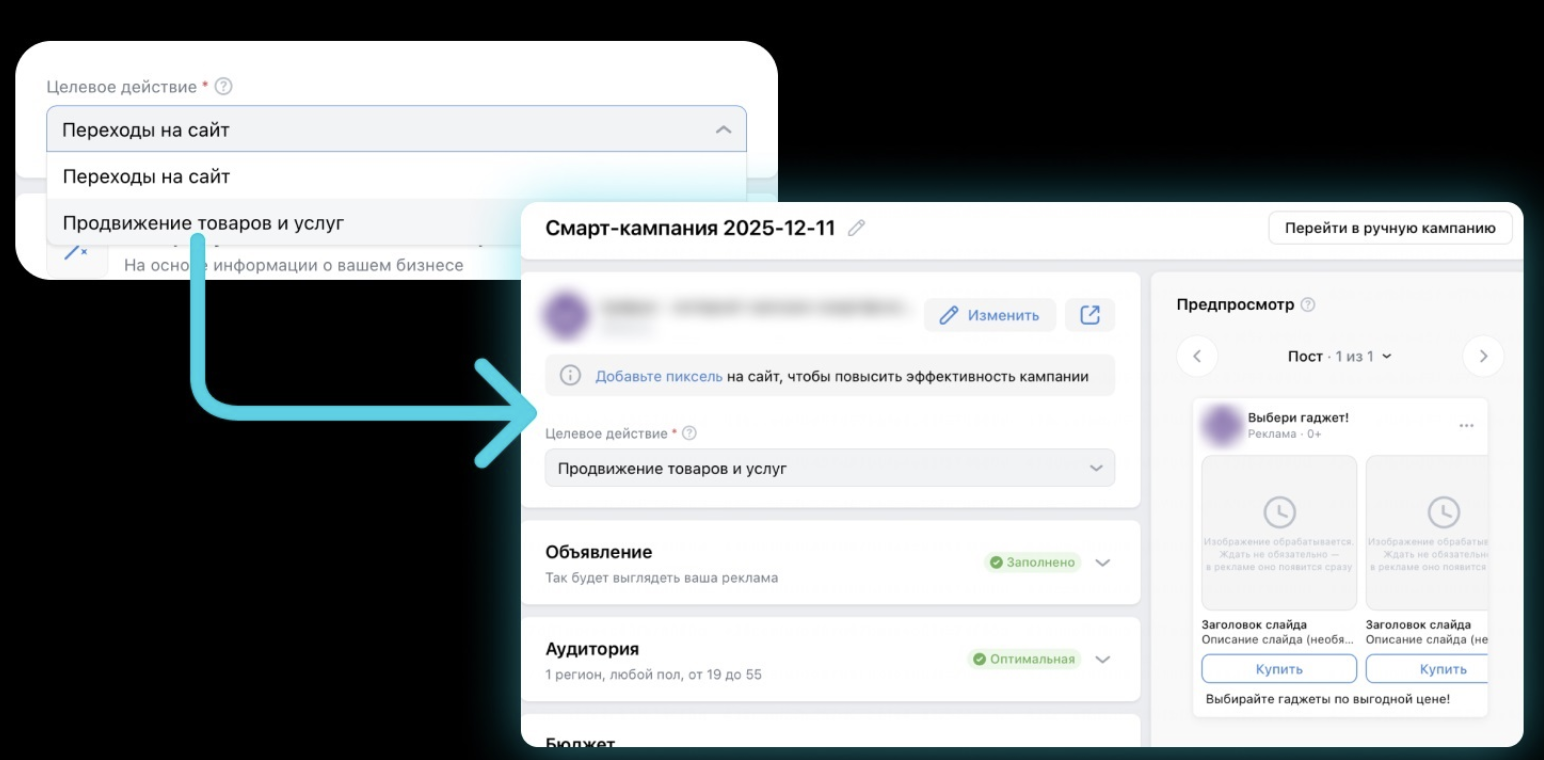Follow the Добавьте пиксель link
1544x760 pixels.
[x=658, y=376]
